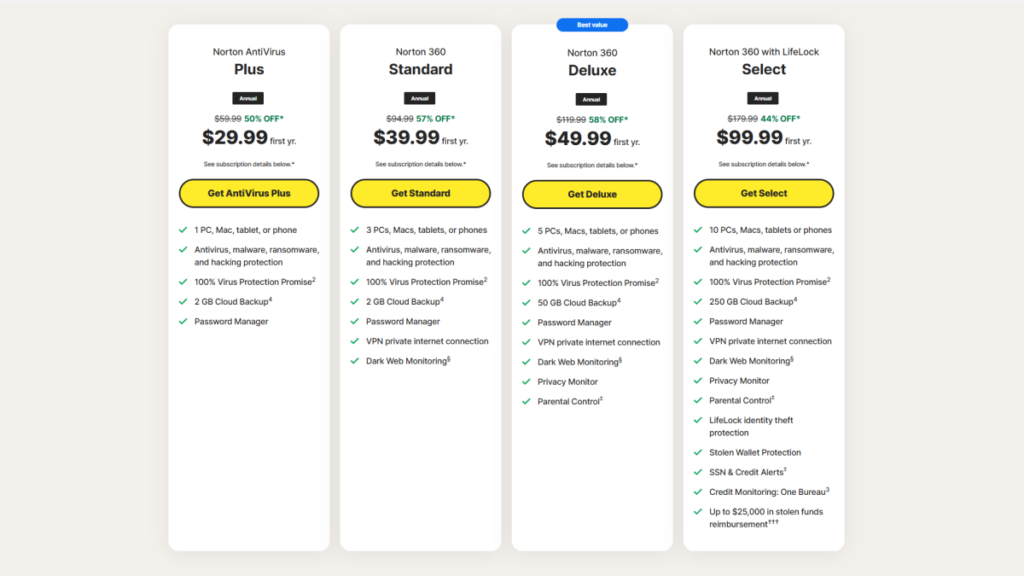Expand subscription details under the Standard plan
This screenshot has height=576, width=1024.
click(420, 162)
